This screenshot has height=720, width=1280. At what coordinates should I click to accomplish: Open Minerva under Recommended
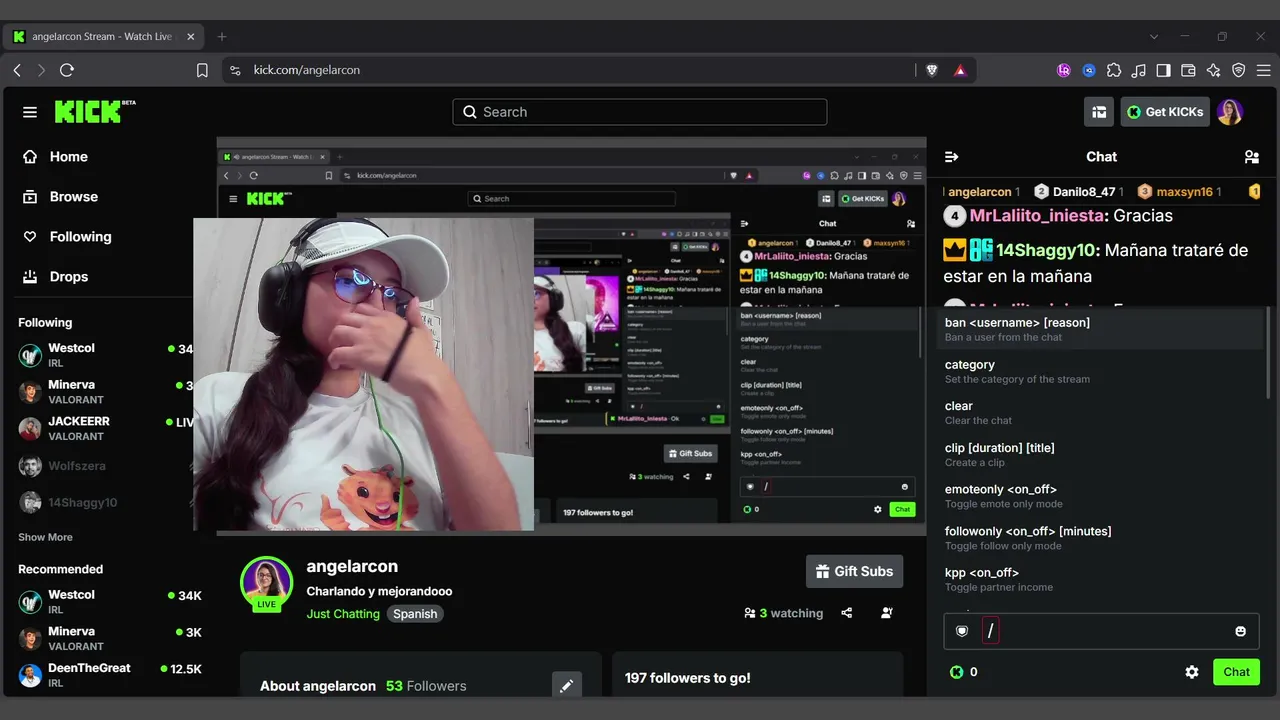pyautogui.click(x=110, y=638)
